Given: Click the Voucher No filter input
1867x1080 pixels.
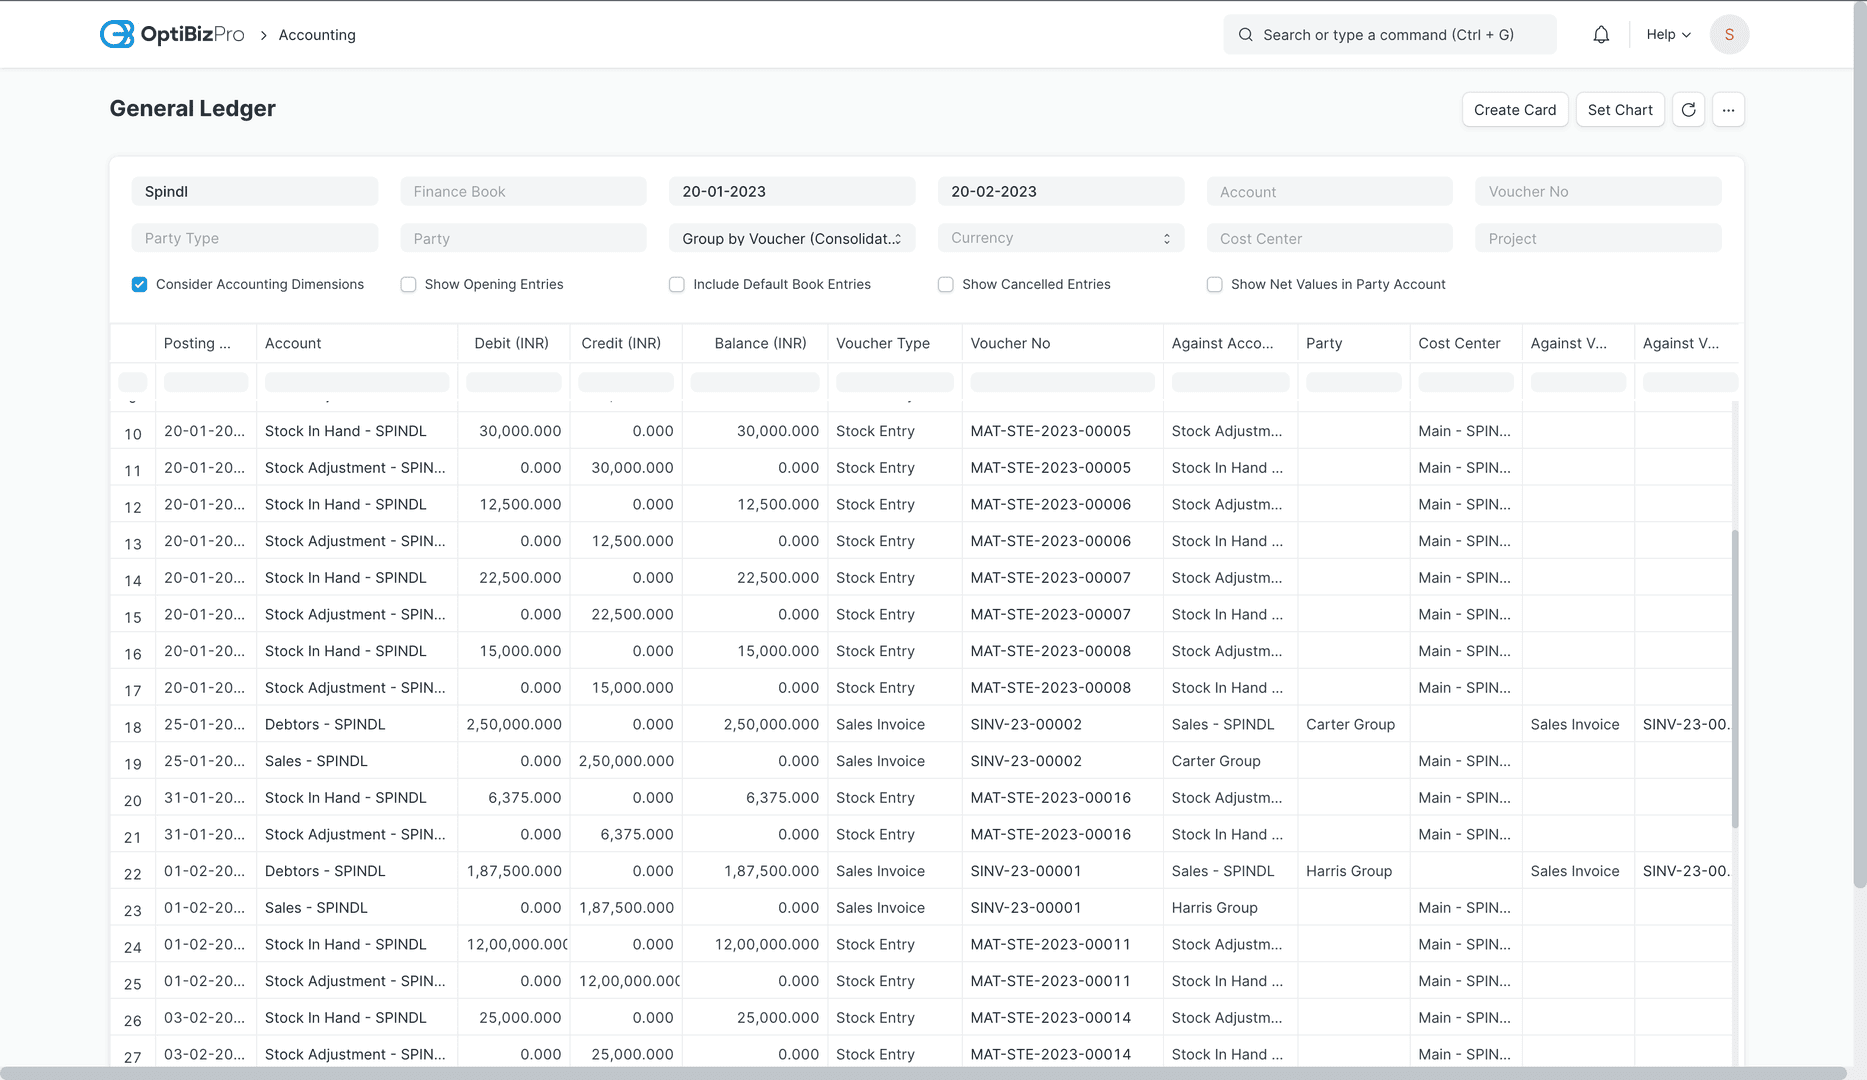Looking at the screenshot, I should pyautogui.click(x=1597, y=191).
